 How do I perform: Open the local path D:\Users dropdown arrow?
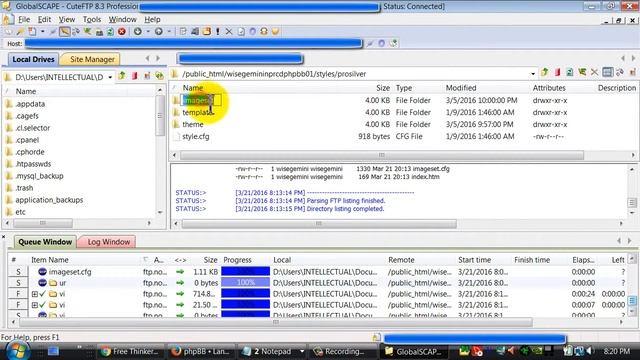tap(110, 77)
